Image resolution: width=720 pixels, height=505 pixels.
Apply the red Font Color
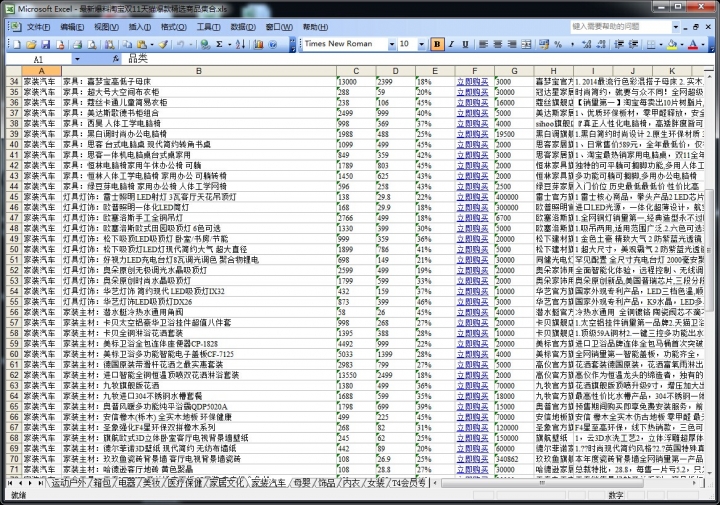[x=693, y=45]
